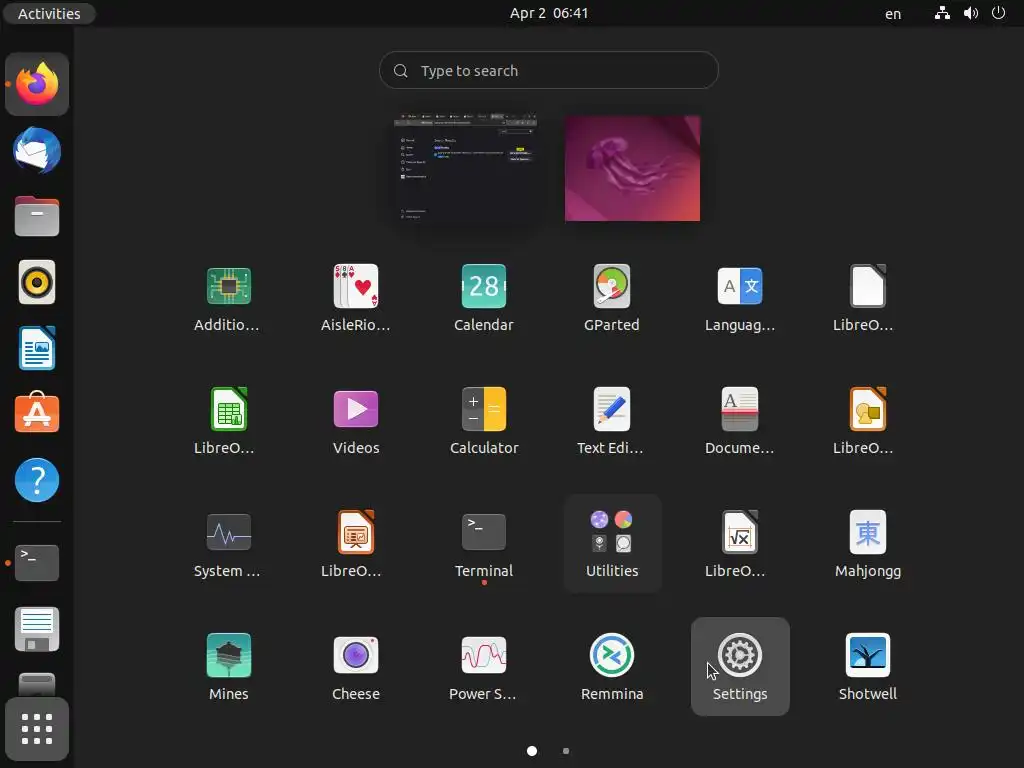Launch LibreOffice Impress presentation icon
The height and width of the screenshot is (768, 1024).
click(x=356, y=532)
